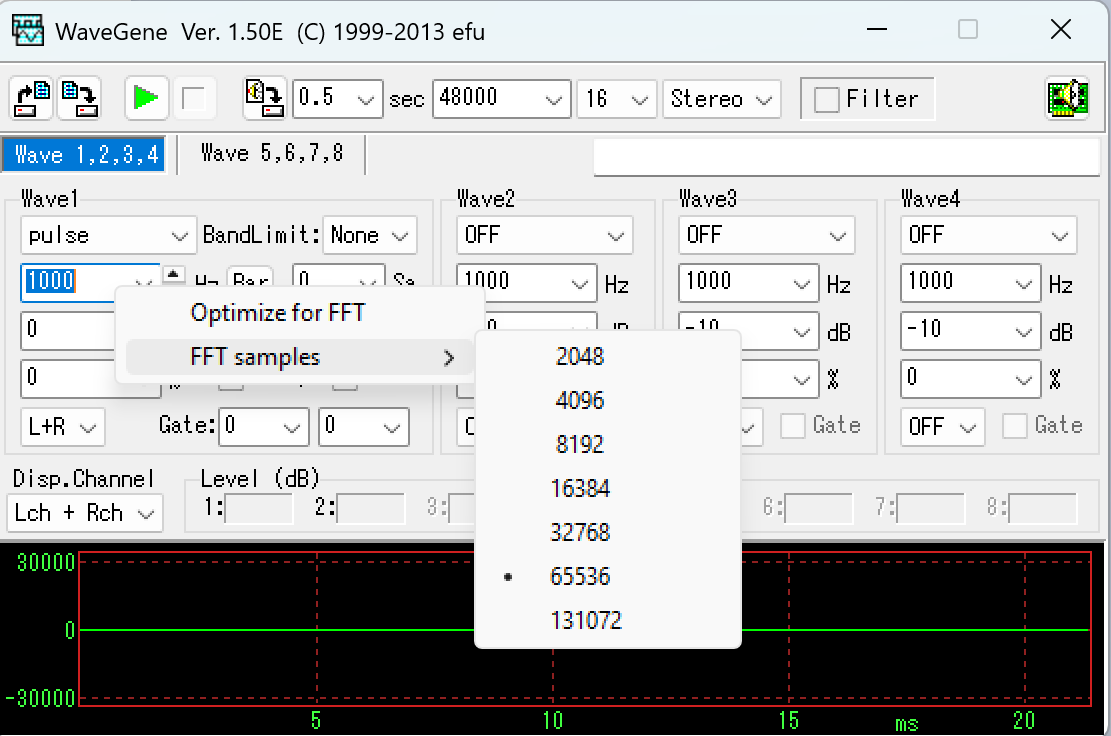1111x736 pixels.
Task: Select 8192 FFT samples
Action: pyautogui.click(x=607, y=444)
